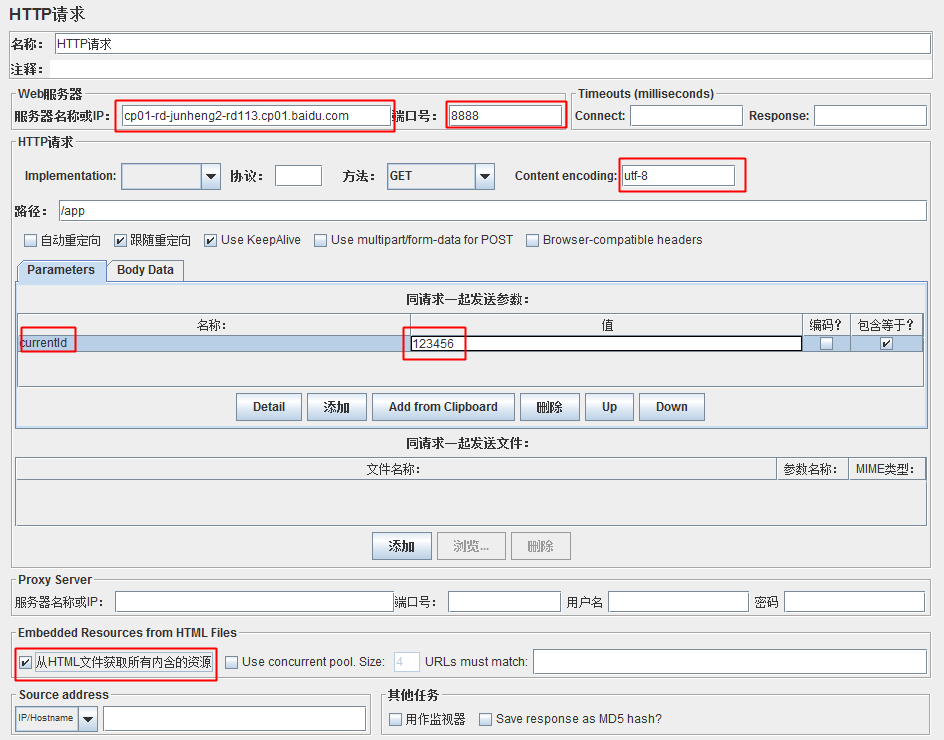Toggle the 自动重定向 checkbox

30,240
